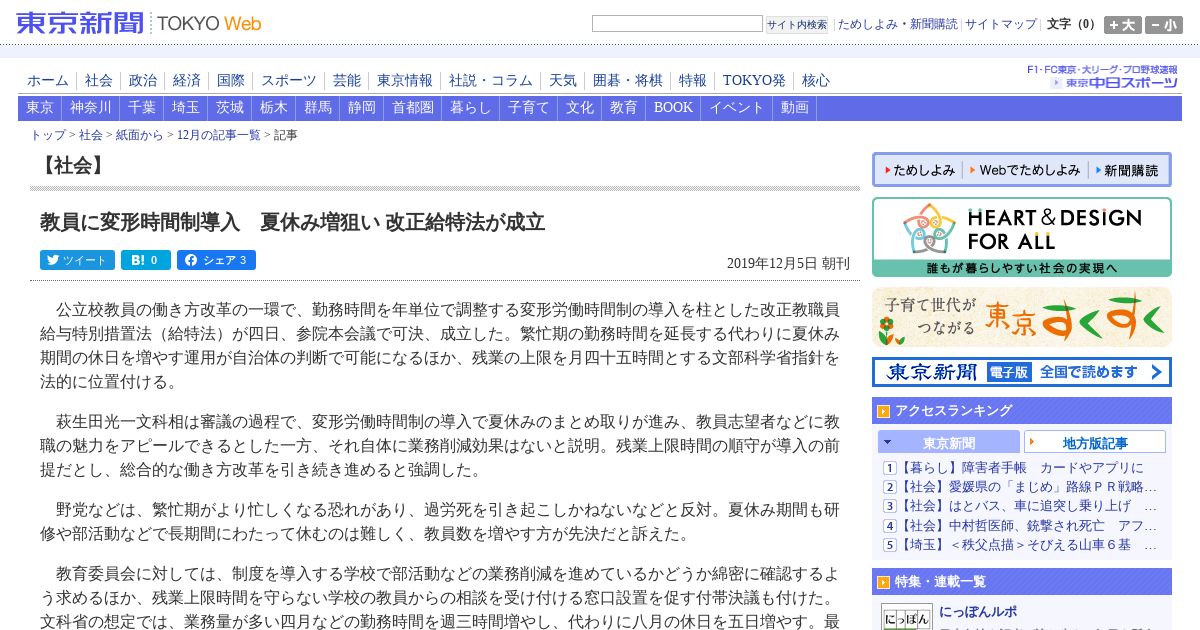Viewport: 1200px width, 630px height.
Task: Open 政治 section menu
Action: click(x=143, y=81)
